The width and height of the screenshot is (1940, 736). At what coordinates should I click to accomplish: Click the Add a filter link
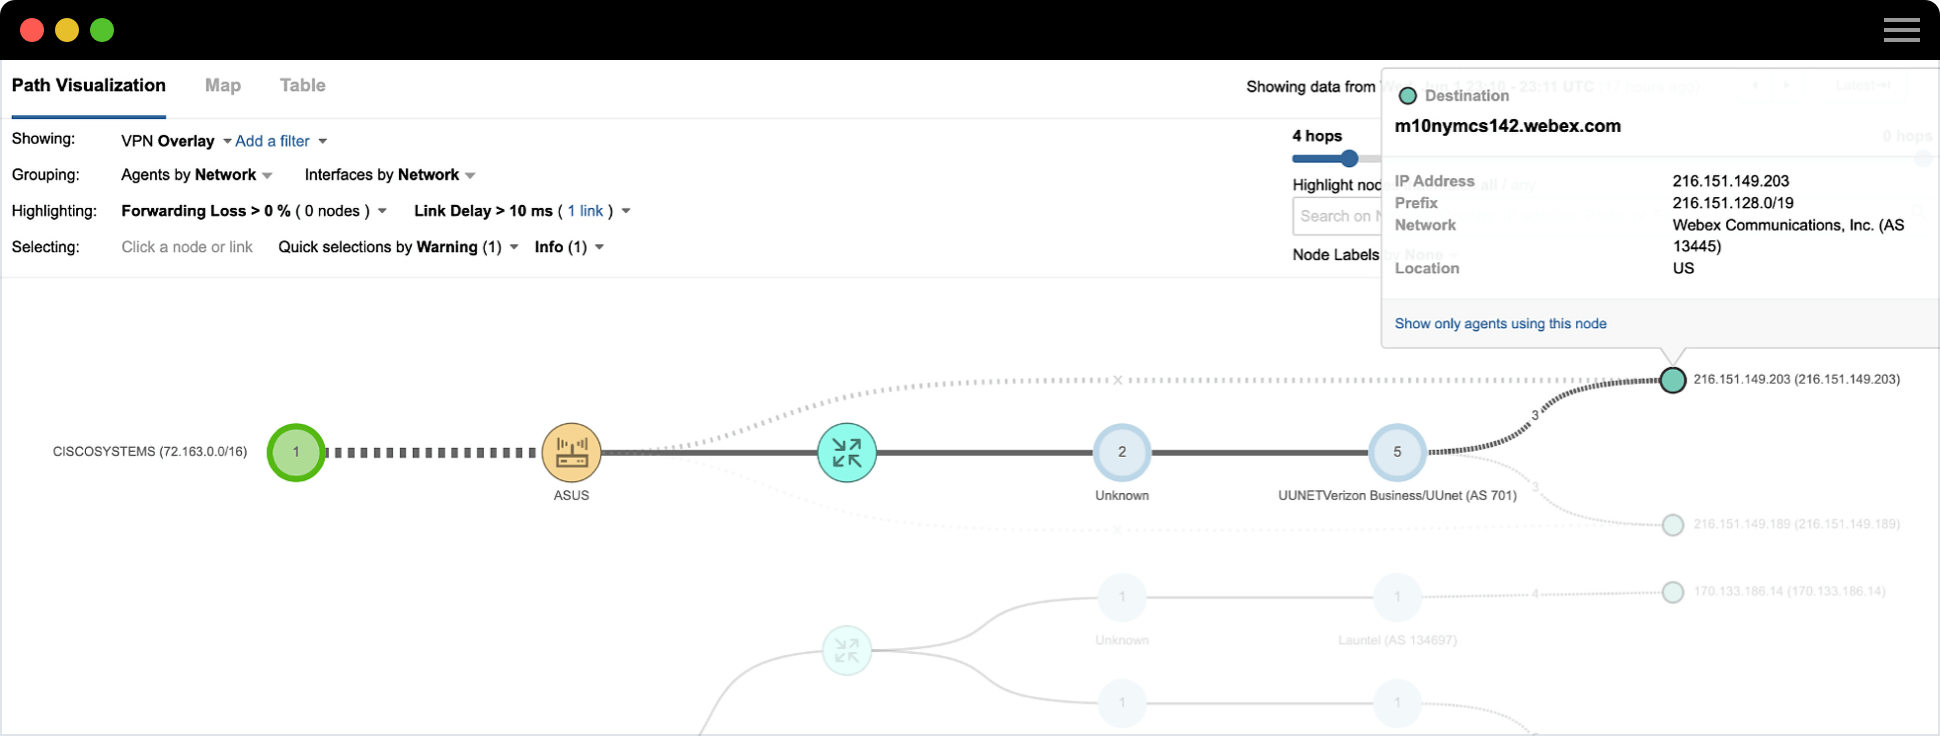[272, 141]
